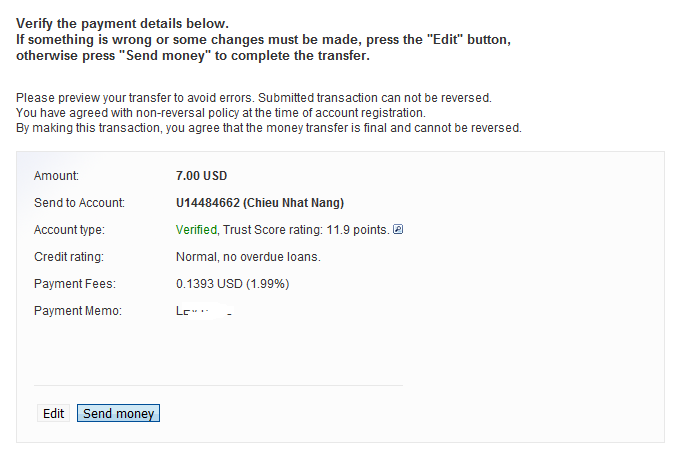Click the Credit rating label

click(69, 257)
